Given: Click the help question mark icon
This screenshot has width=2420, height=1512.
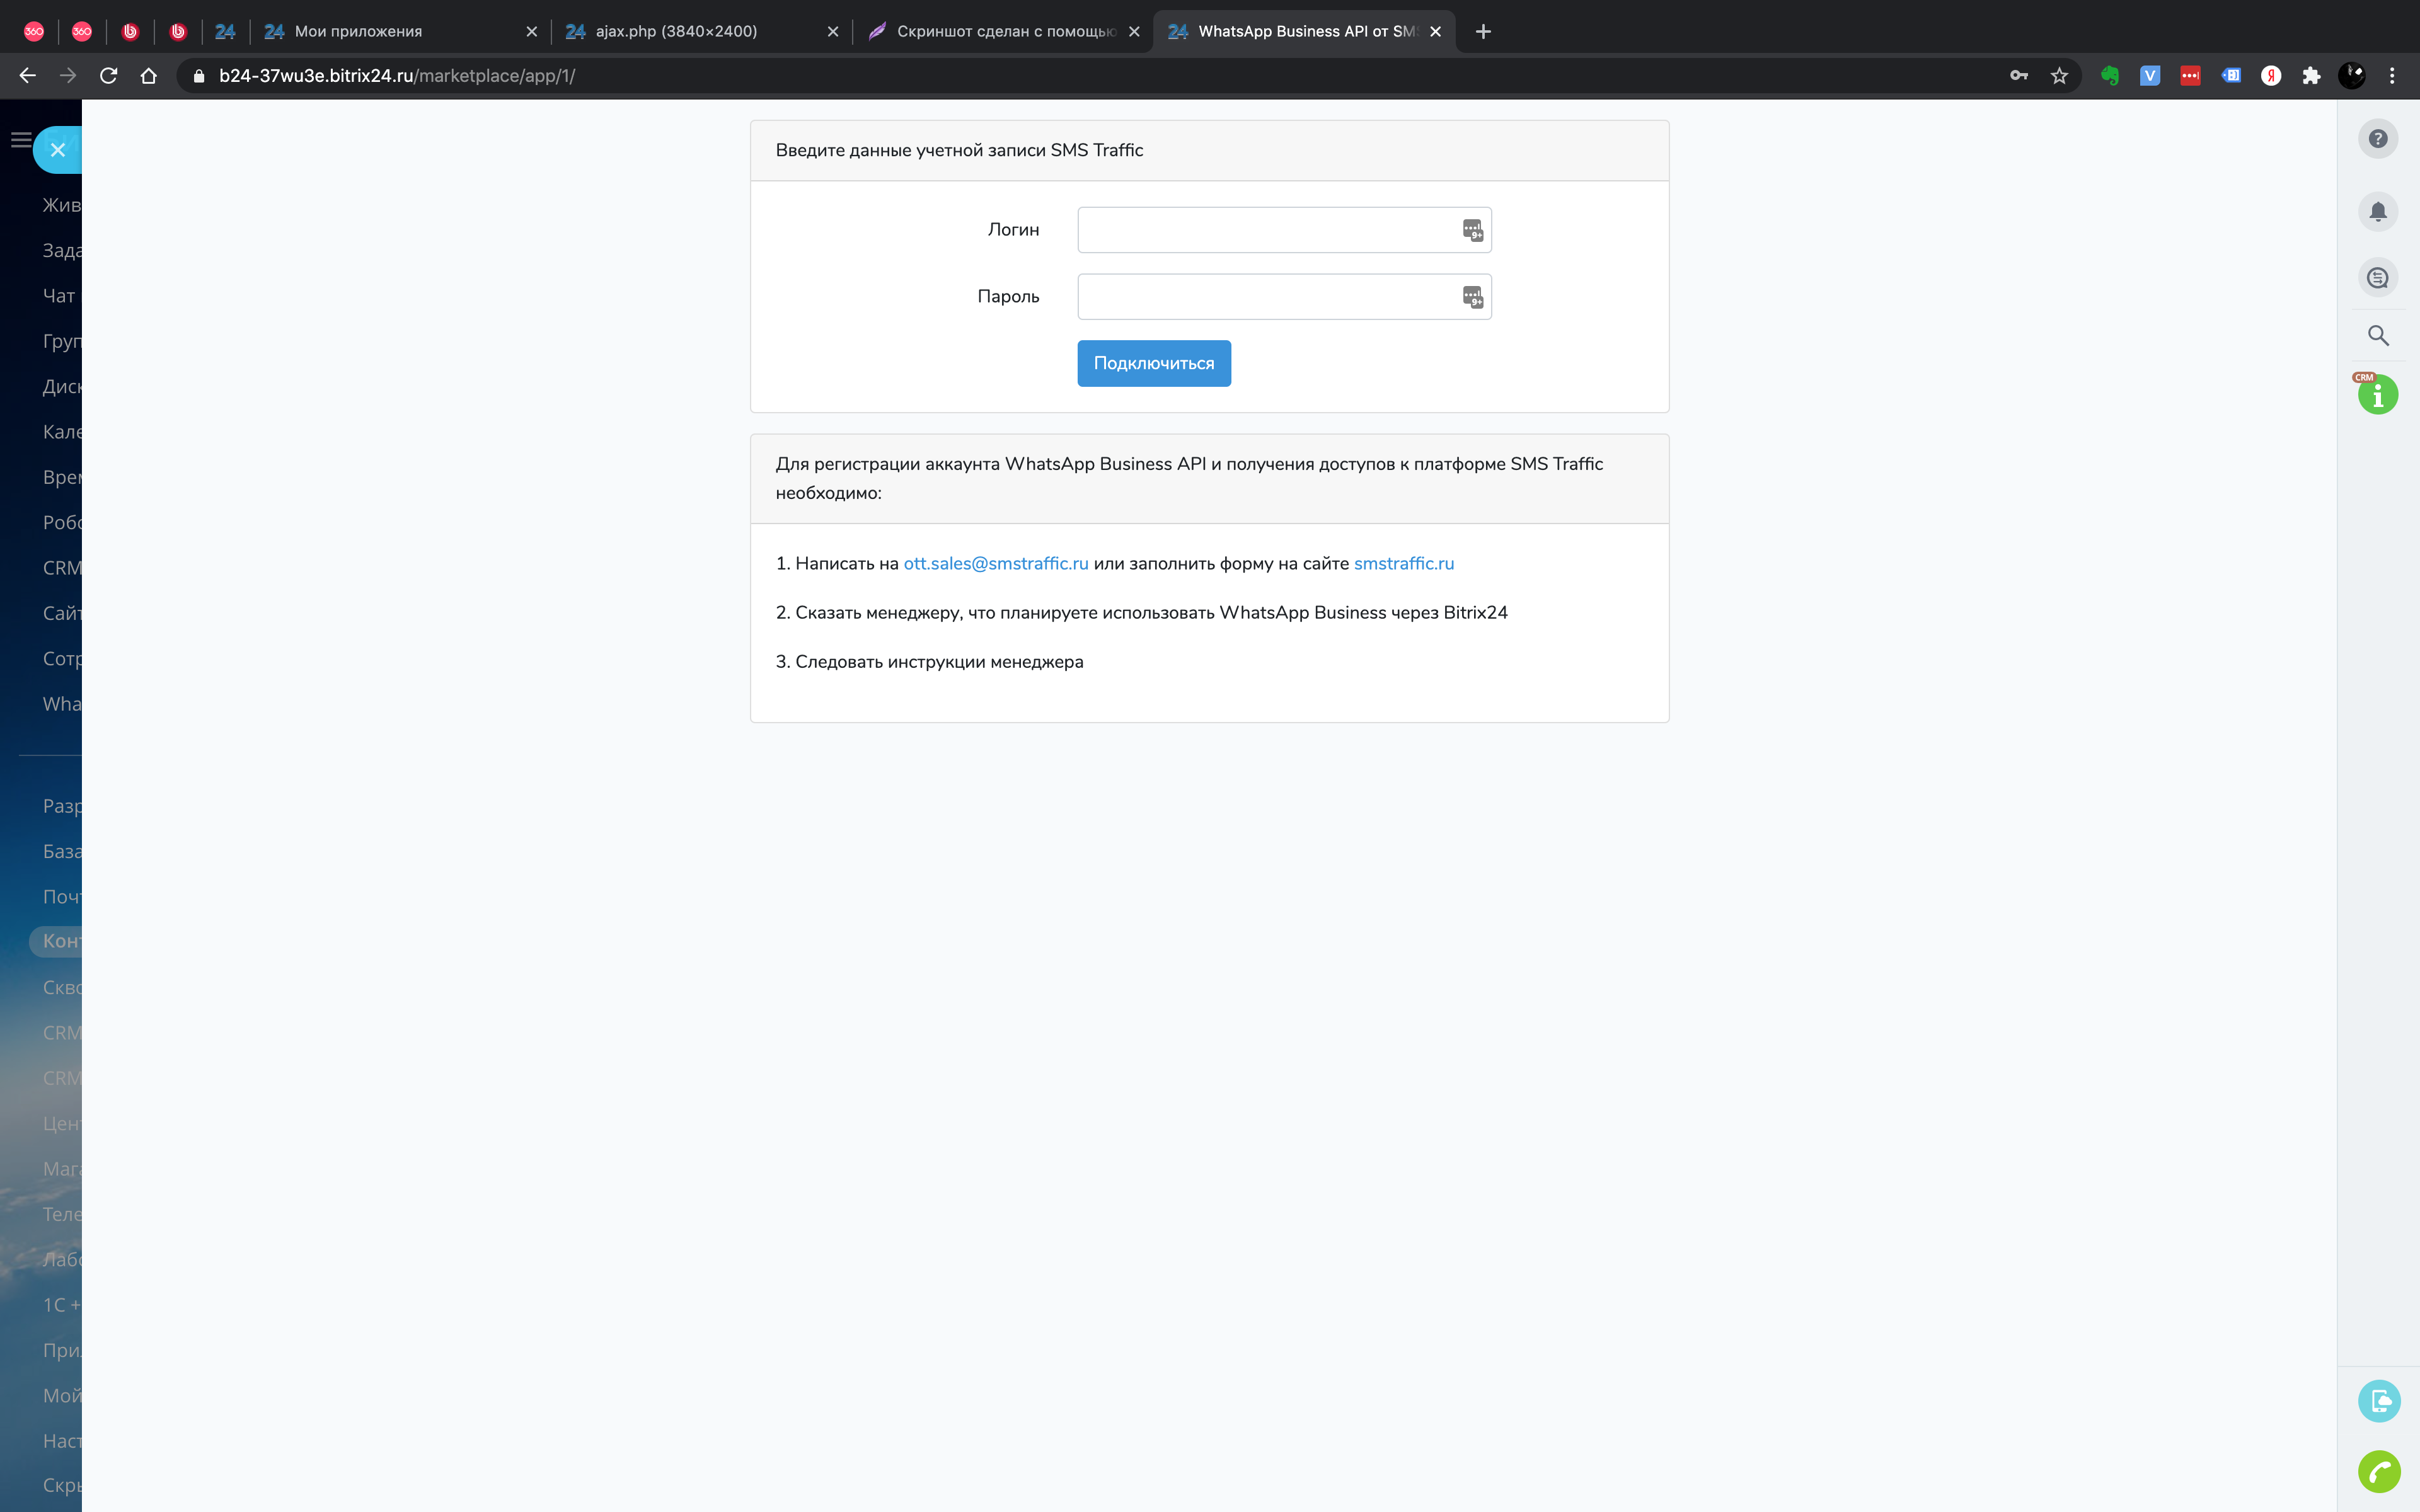Looking at the screenshot, I should (2377, 139).
